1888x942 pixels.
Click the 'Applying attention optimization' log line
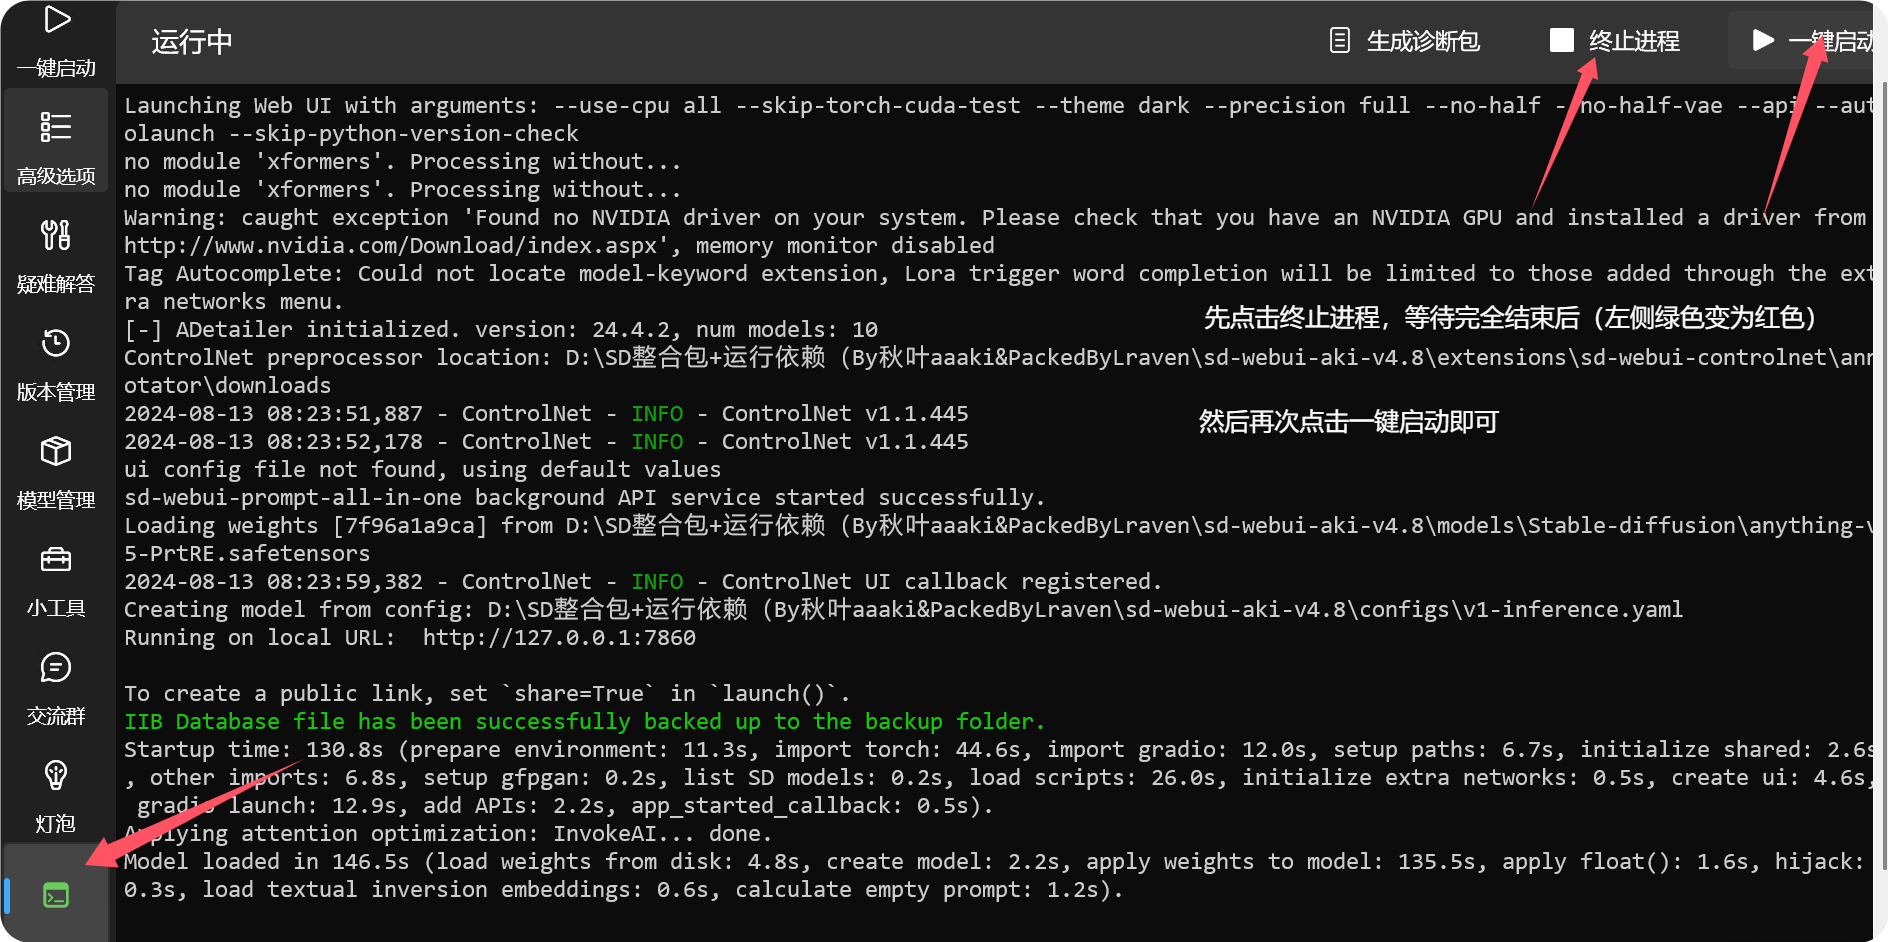[x=448, y=833]
